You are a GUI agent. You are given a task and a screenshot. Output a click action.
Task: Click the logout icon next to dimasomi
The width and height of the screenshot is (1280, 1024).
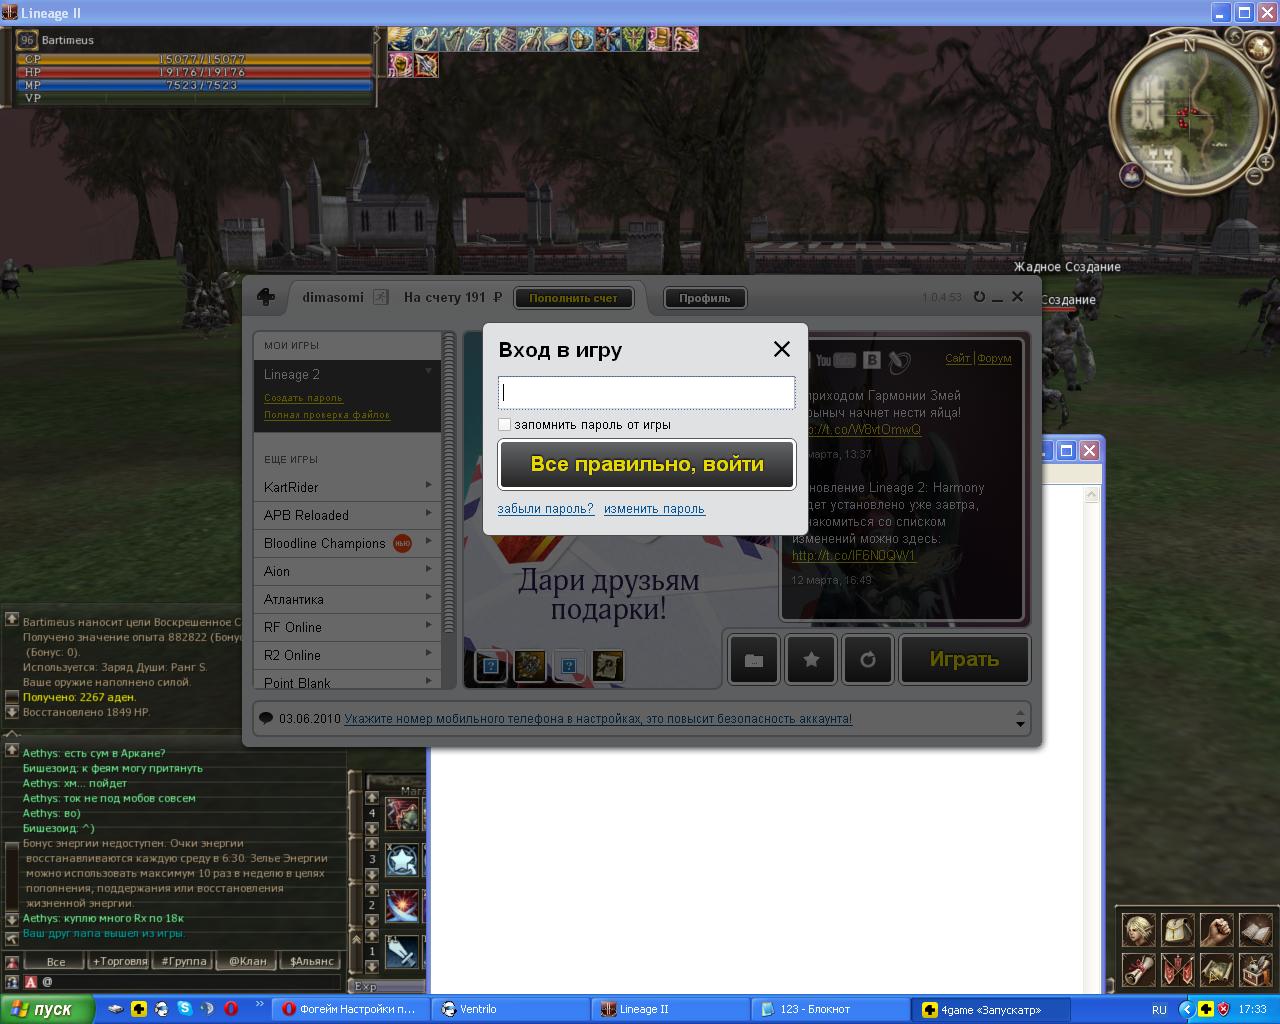pos(380,297)
